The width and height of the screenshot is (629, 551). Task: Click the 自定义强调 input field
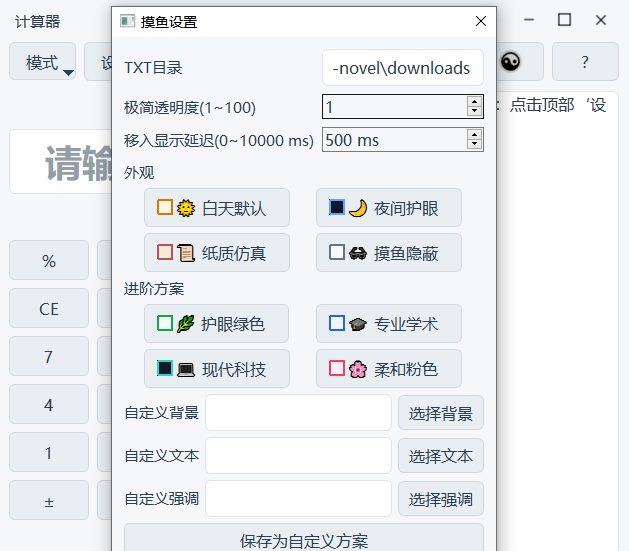click(298, 498)
